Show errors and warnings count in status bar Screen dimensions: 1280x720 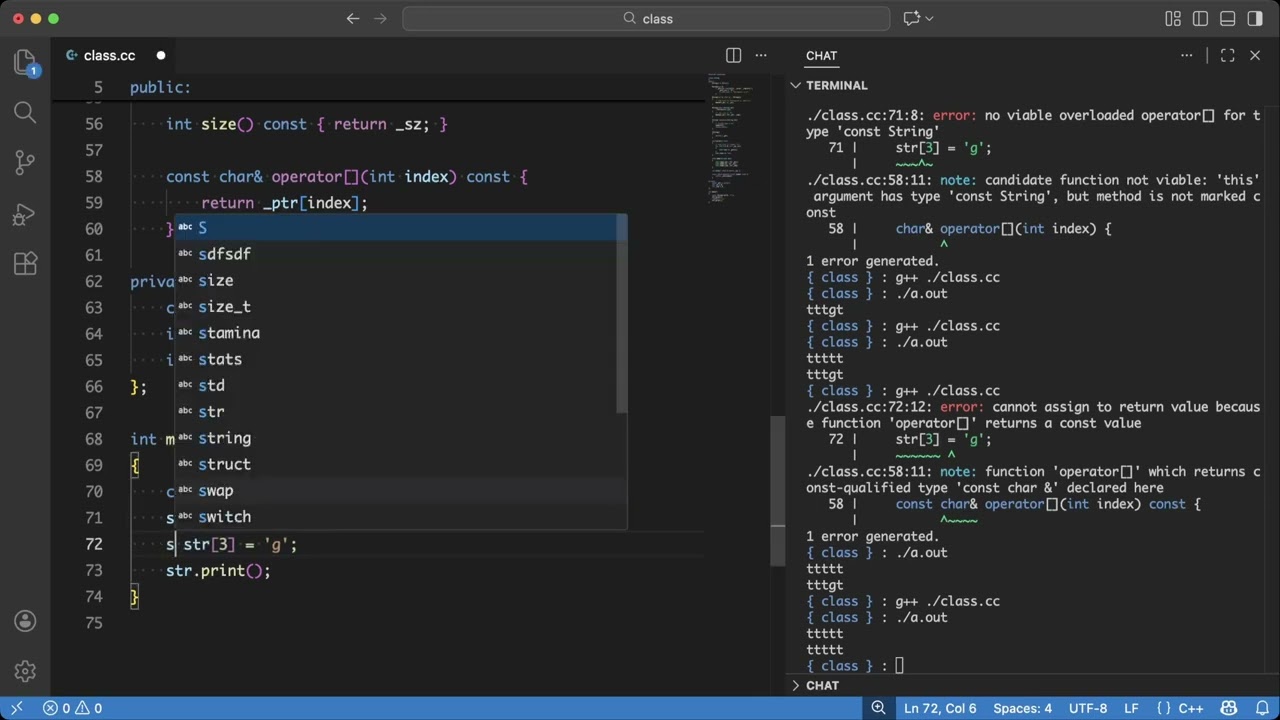click(x=72, y=708)
